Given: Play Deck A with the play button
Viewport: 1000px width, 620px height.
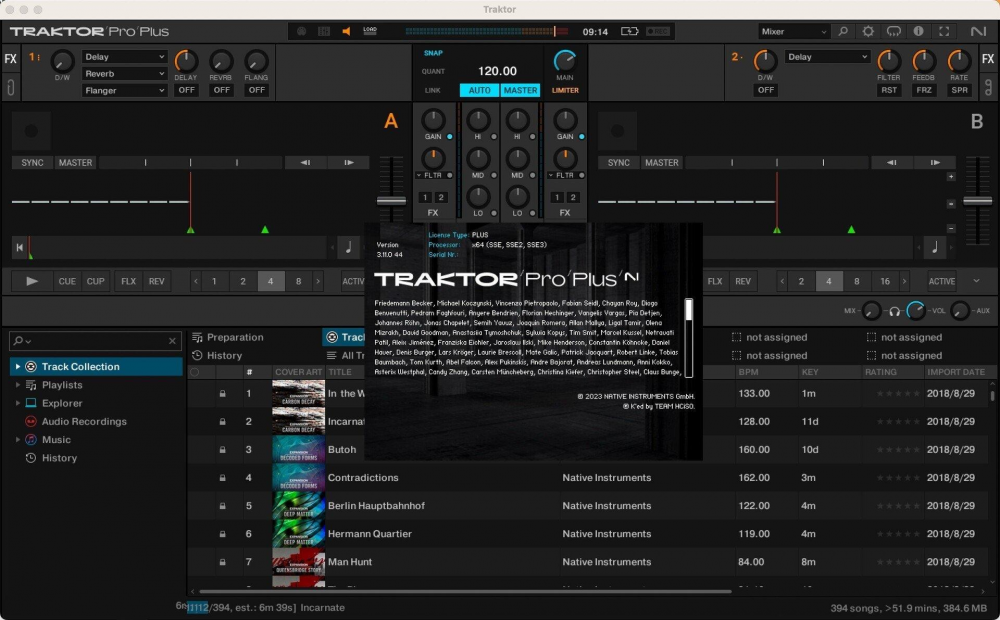Looking at the screenshot, I should point(32,281).
